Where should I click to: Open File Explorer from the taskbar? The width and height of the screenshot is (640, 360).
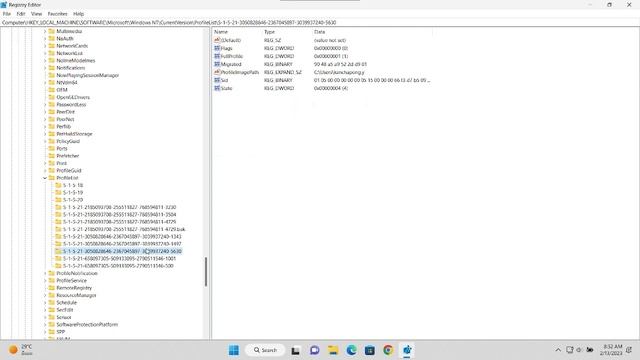[x=333, y=350]
